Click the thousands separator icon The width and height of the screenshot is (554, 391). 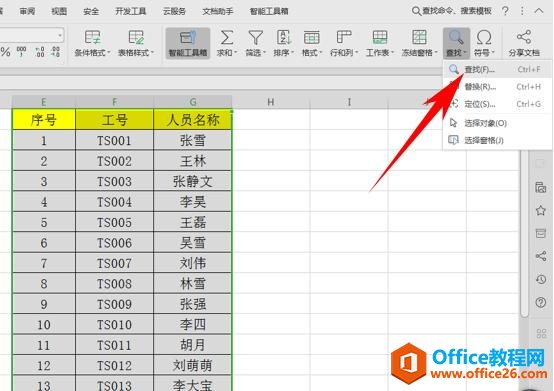tap(22, 52)
